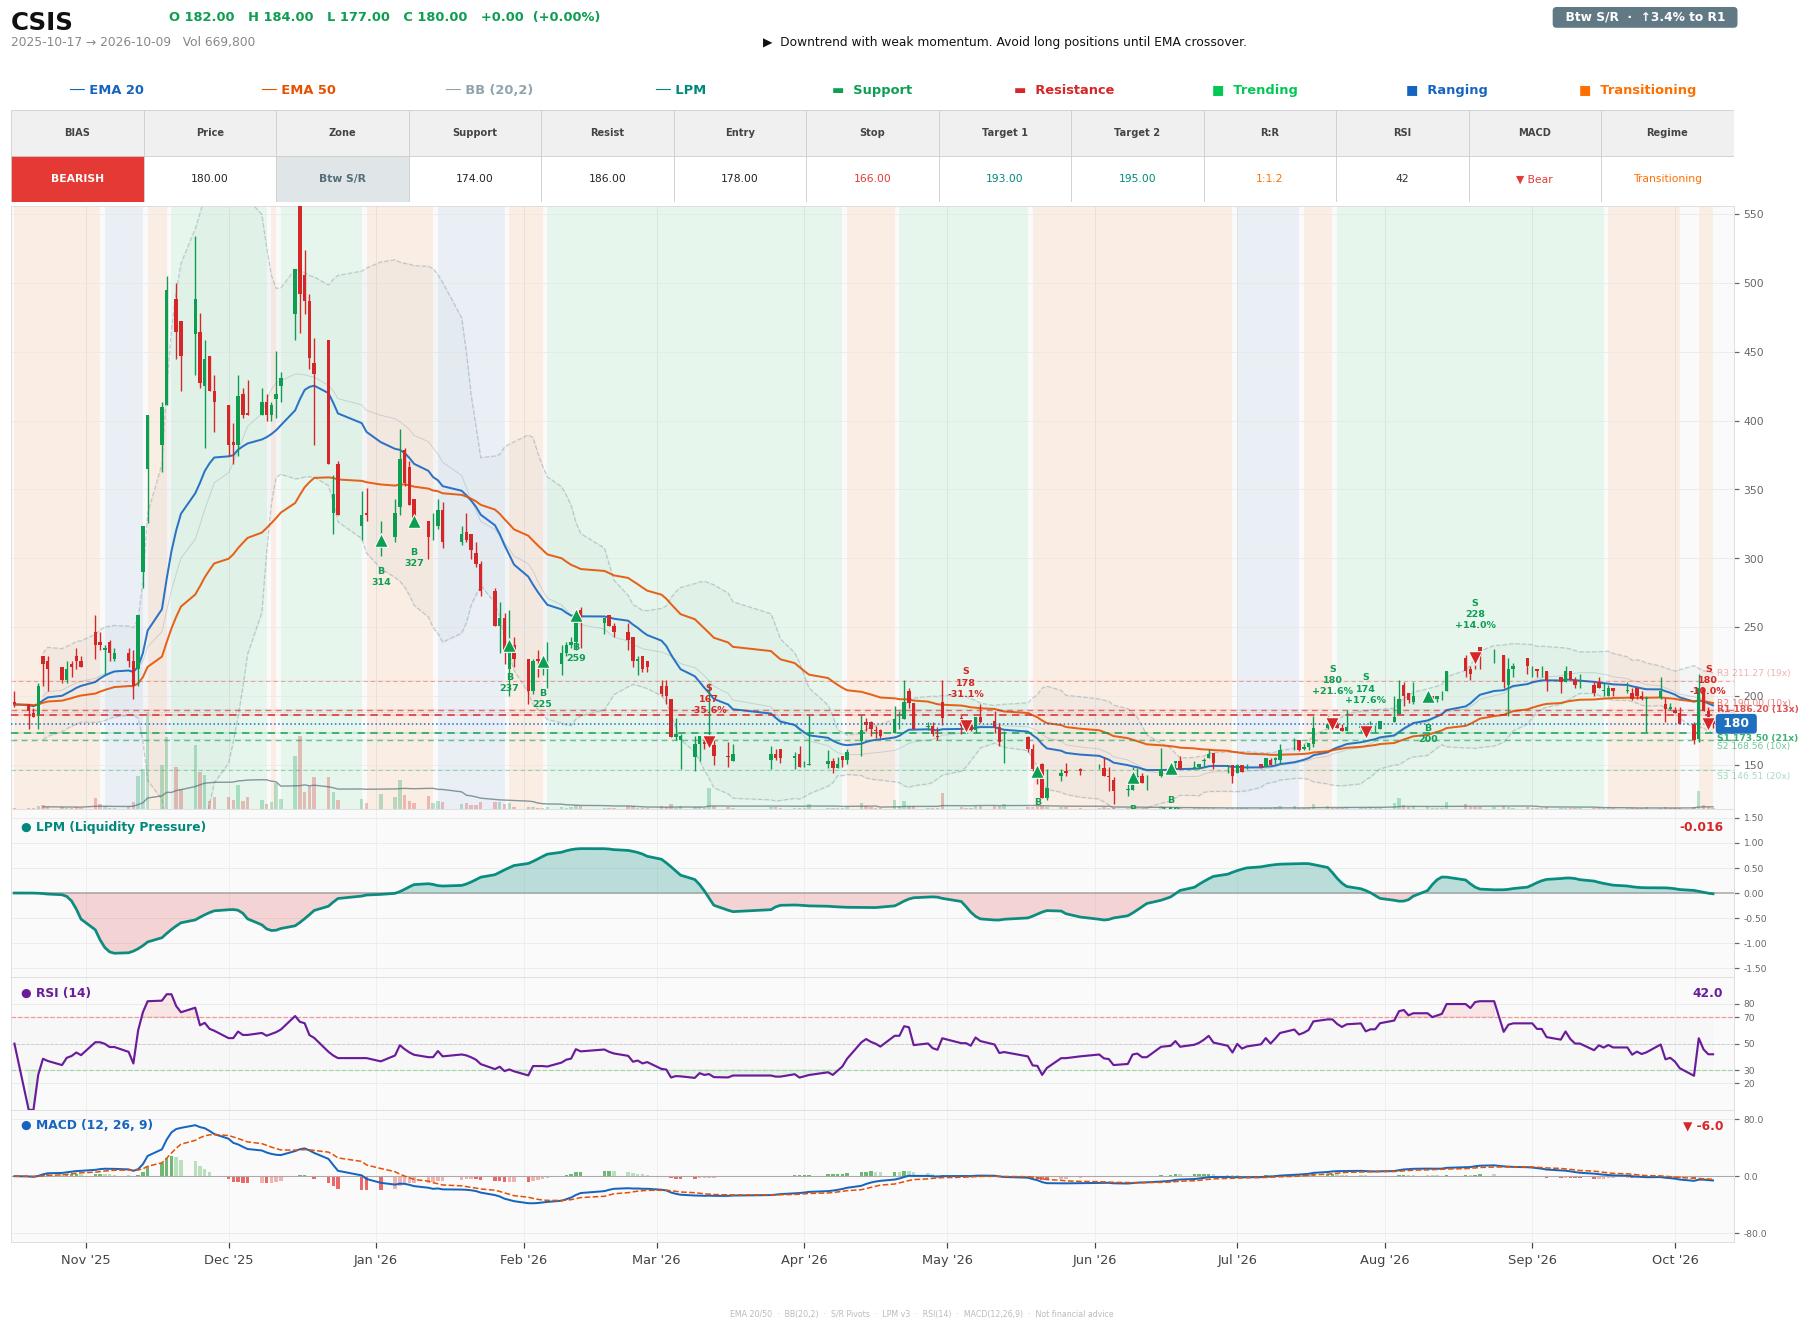Select the Target 1 column header
This screenshot has height=1330, width=1809.
coord(1005,133)
